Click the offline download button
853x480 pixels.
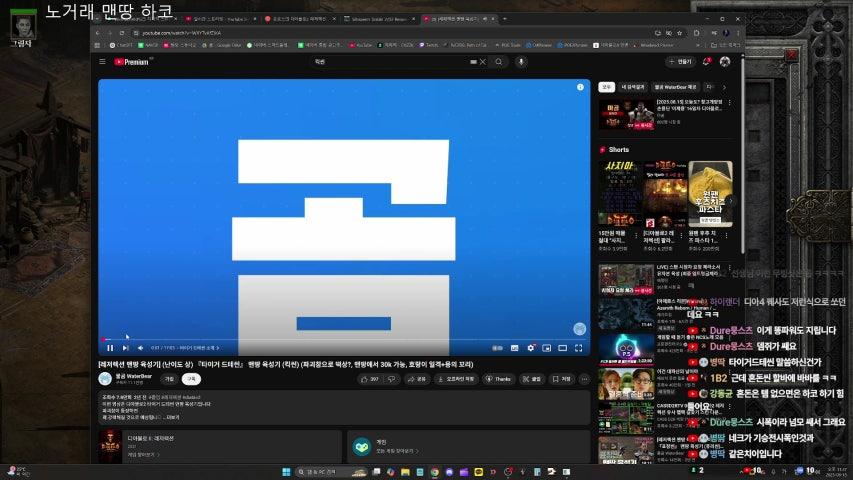[x=456, y=379]
